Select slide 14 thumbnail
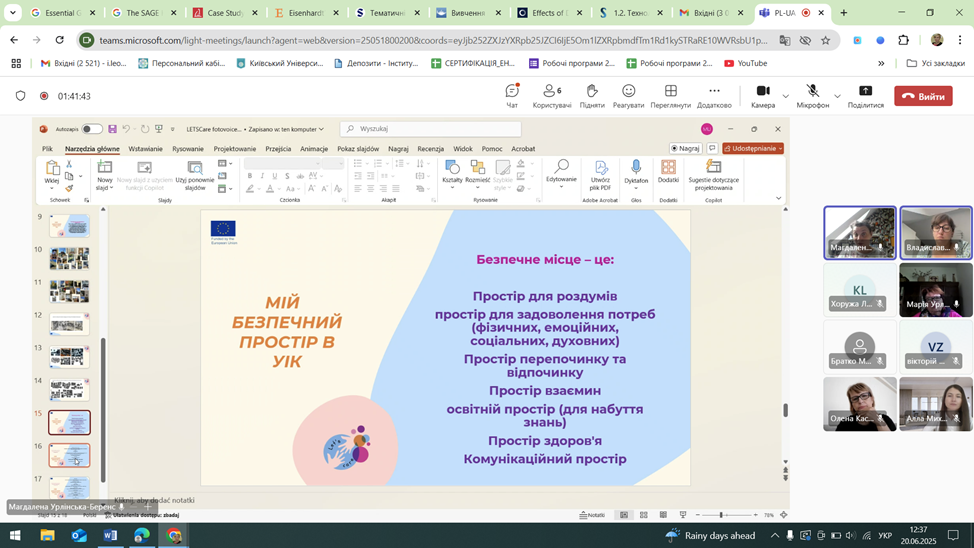The width and height of the screenshot is (974, 548). [69, 389]
